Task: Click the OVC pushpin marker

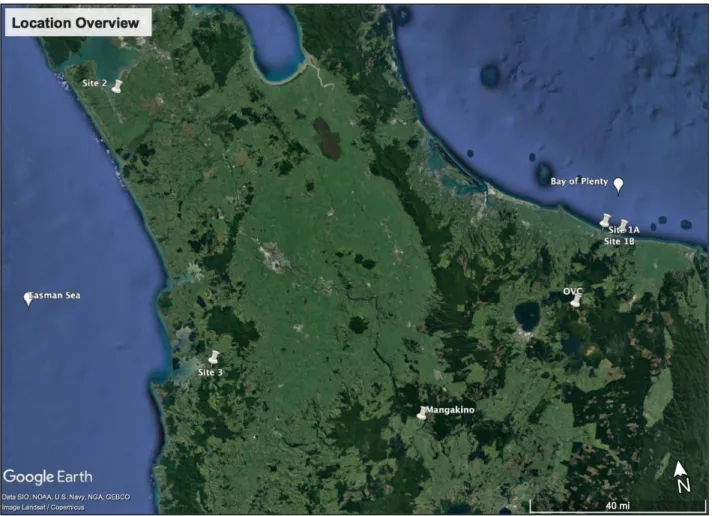Action: coord(576,300)
